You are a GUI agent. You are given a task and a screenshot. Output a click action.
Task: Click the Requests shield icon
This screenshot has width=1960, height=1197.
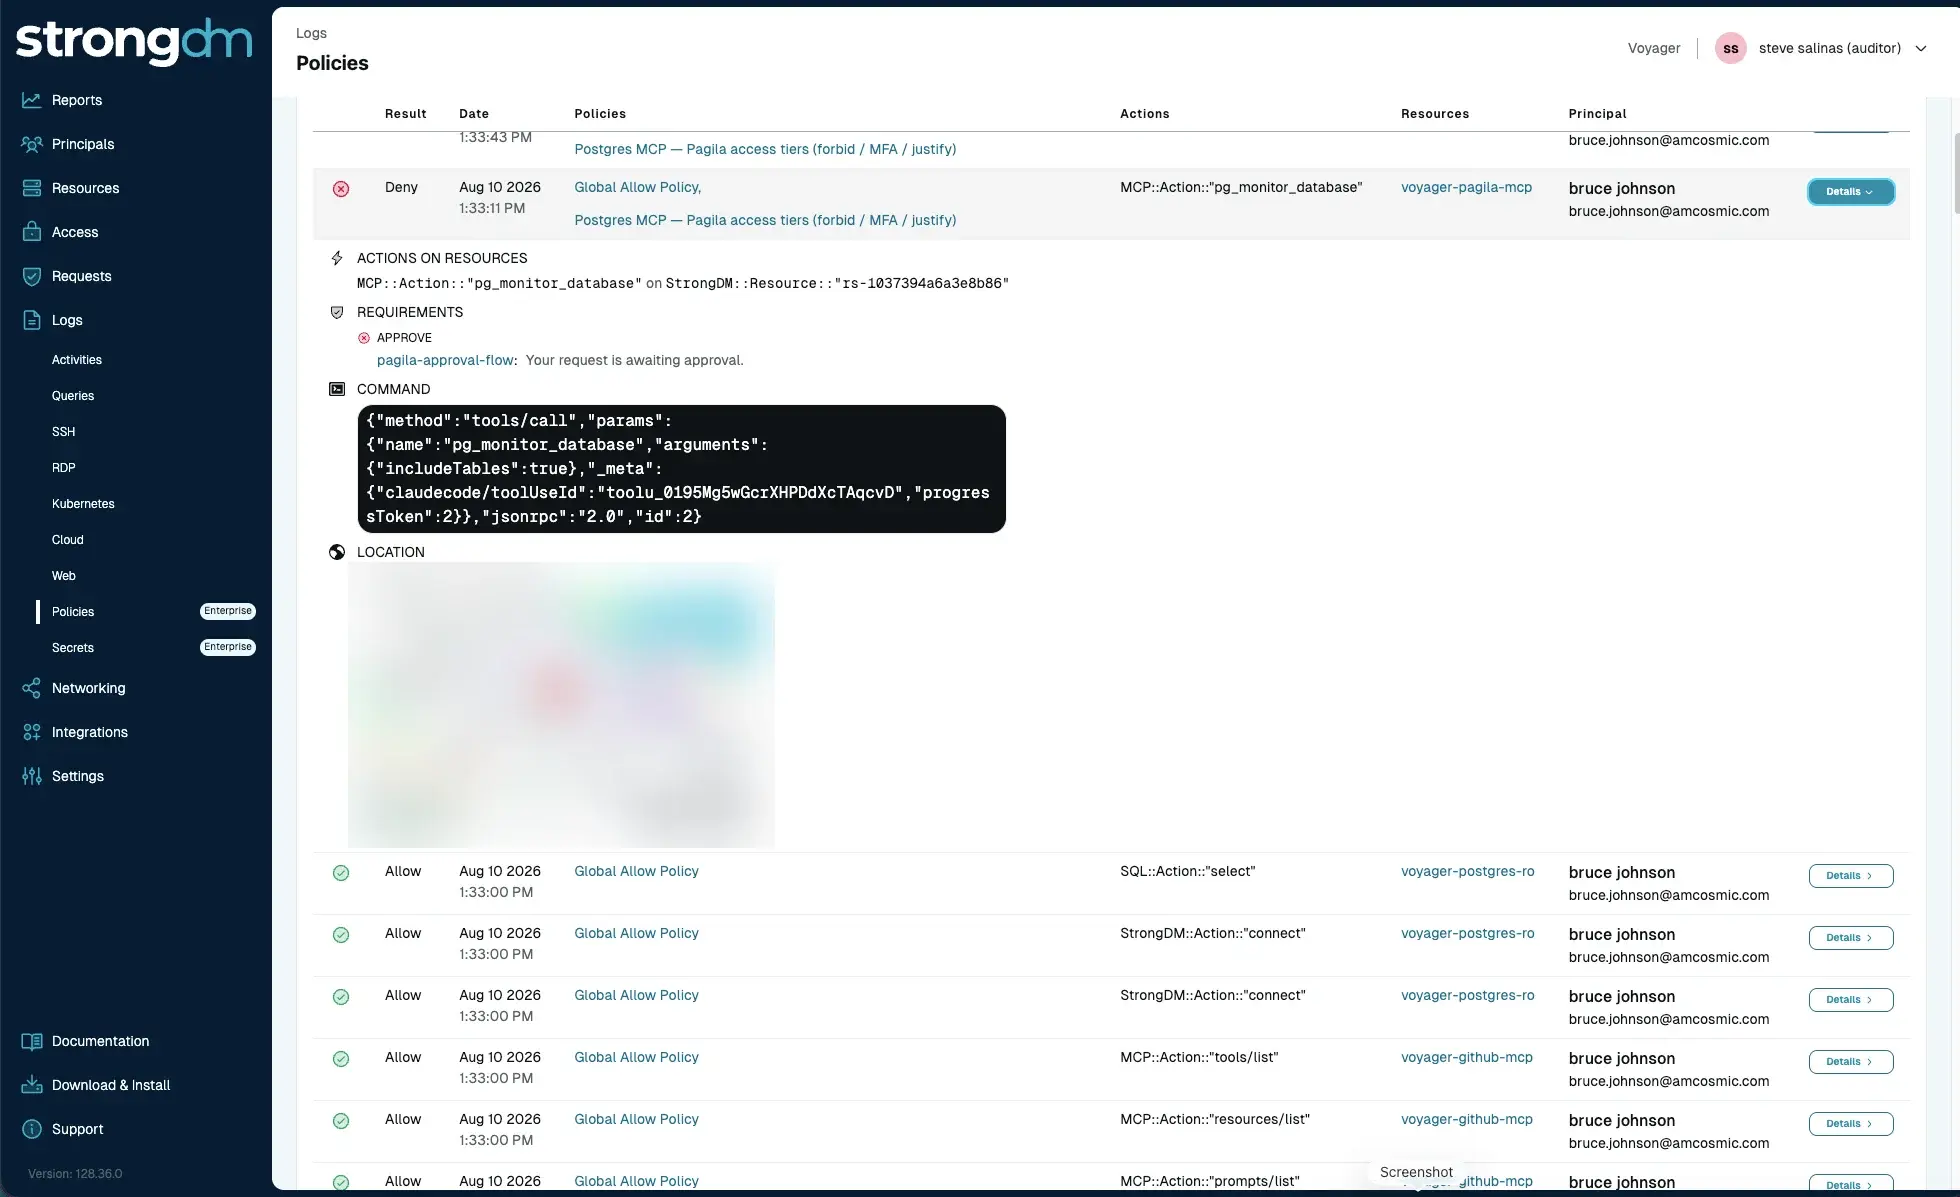[x=32, y=276]
